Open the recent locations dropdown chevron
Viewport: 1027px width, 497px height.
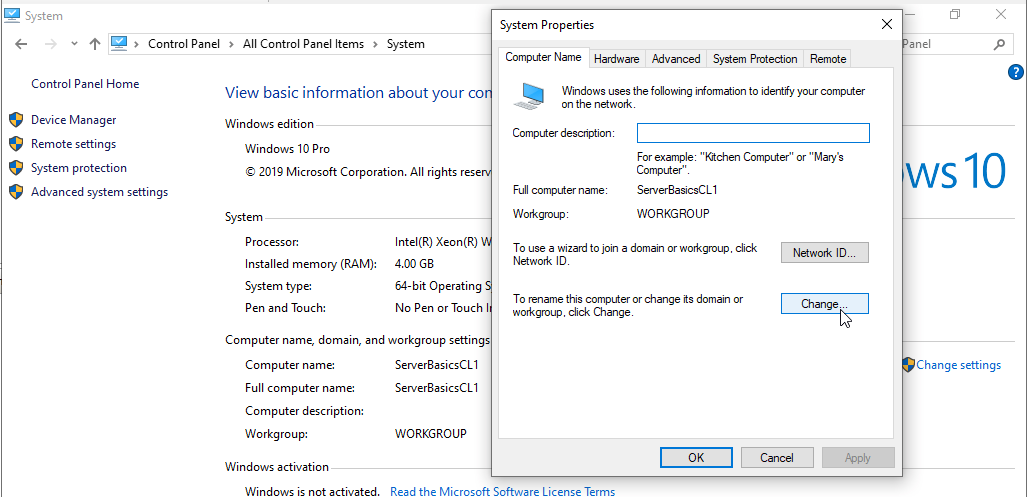[74, 44]
